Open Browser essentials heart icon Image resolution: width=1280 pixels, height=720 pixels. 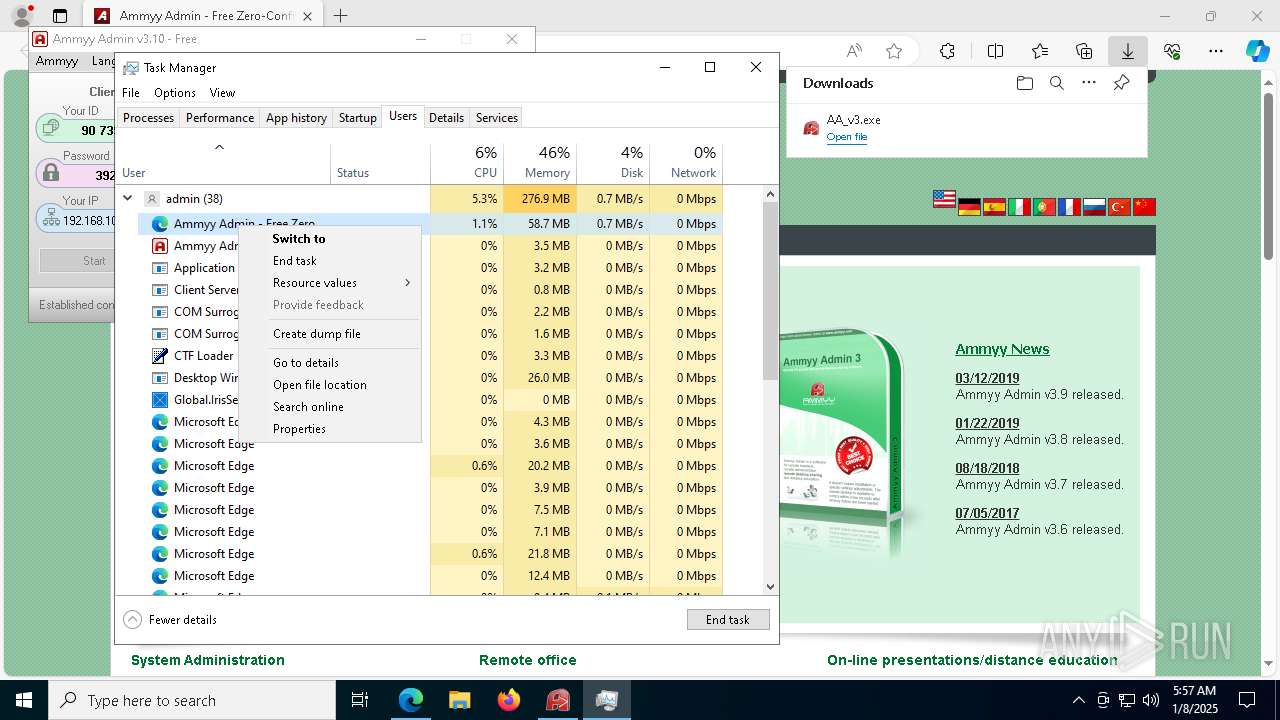pos(1172,51)
